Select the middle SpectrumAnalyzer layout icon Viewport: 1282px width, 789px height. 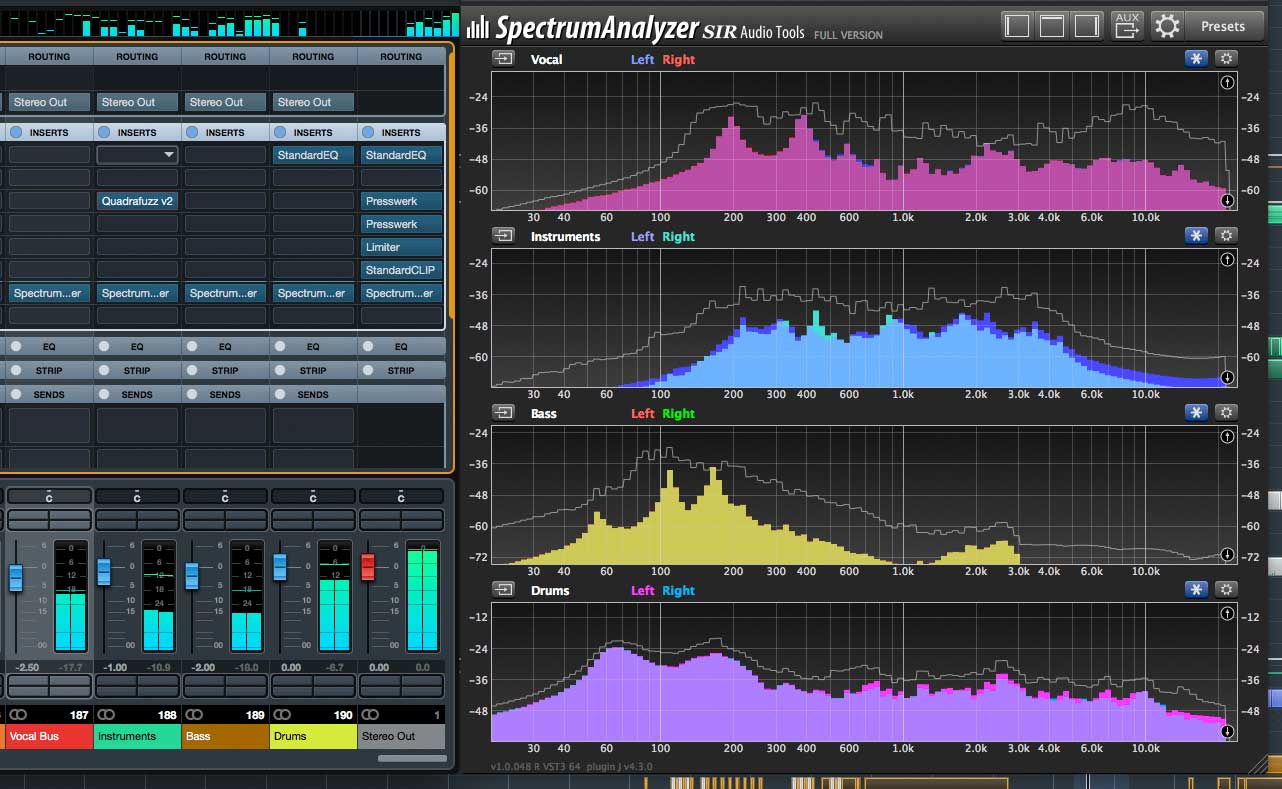pyautogui.click(x=1052, y=25)
